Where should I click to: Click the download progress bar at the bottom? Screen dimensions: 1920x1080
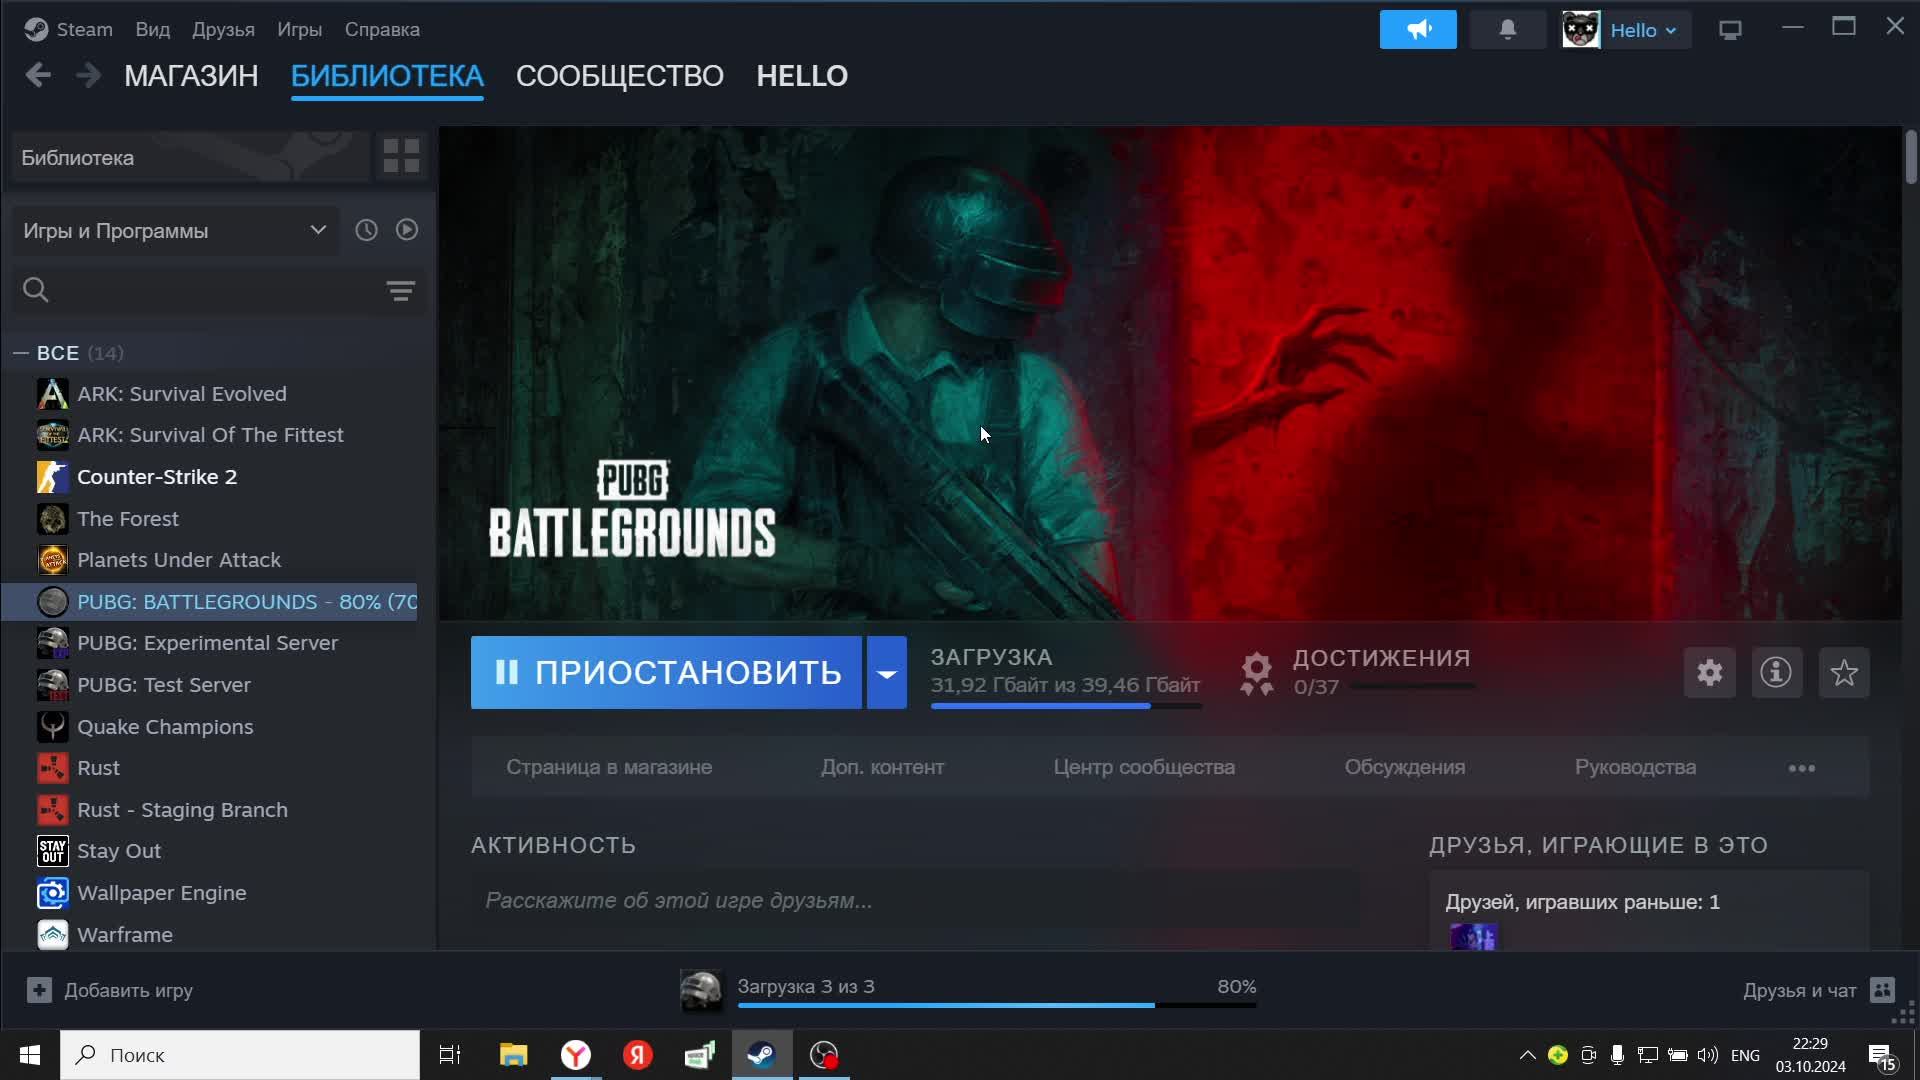tap(997, 1005)
